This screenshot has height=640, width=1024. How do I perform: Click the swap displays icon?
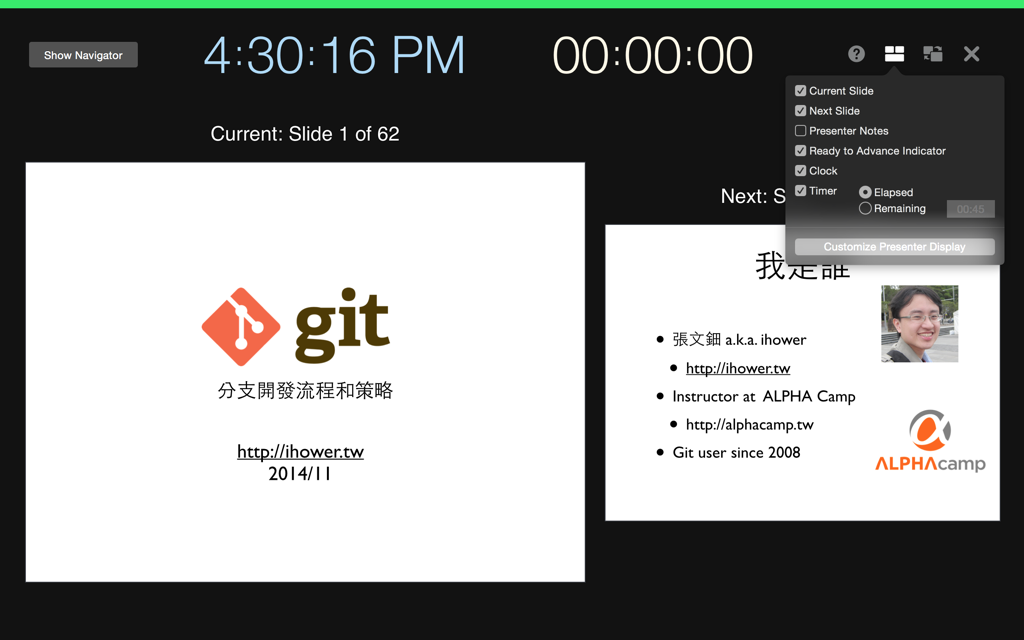(933, 54)
